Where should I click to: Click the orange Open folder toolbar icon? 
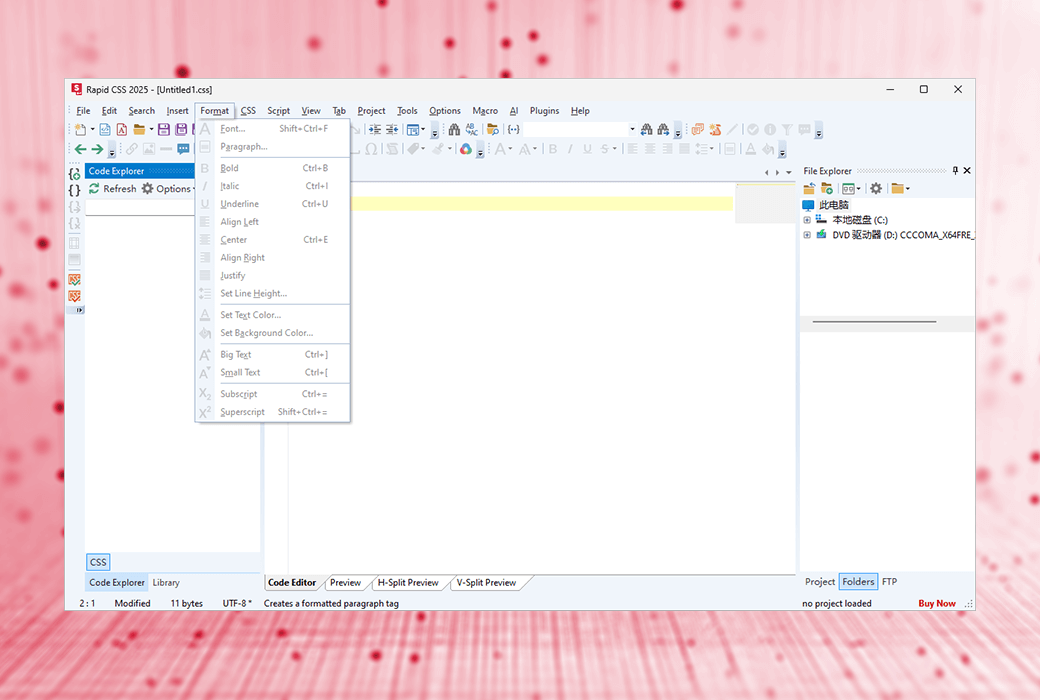(139, 129)
